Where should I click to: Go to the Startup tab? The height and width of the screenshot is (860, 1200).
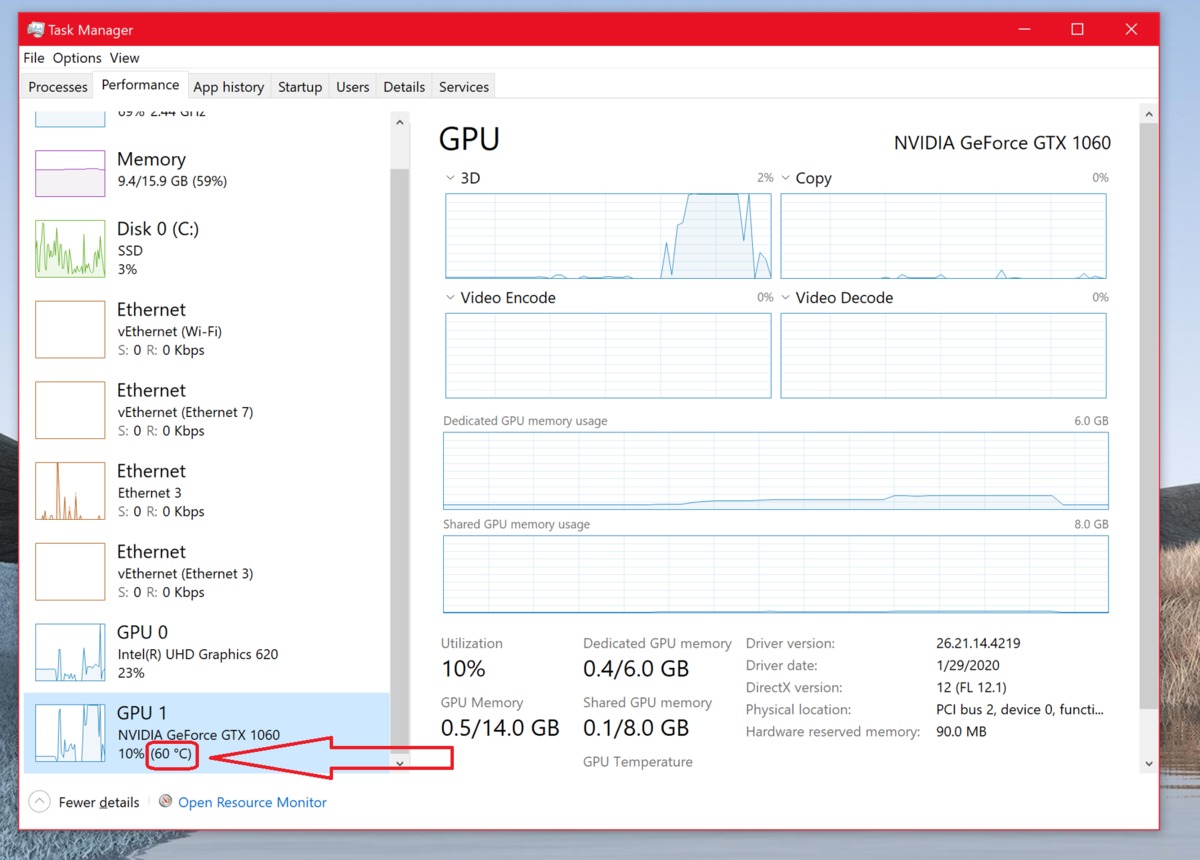(x=300, y=87)
